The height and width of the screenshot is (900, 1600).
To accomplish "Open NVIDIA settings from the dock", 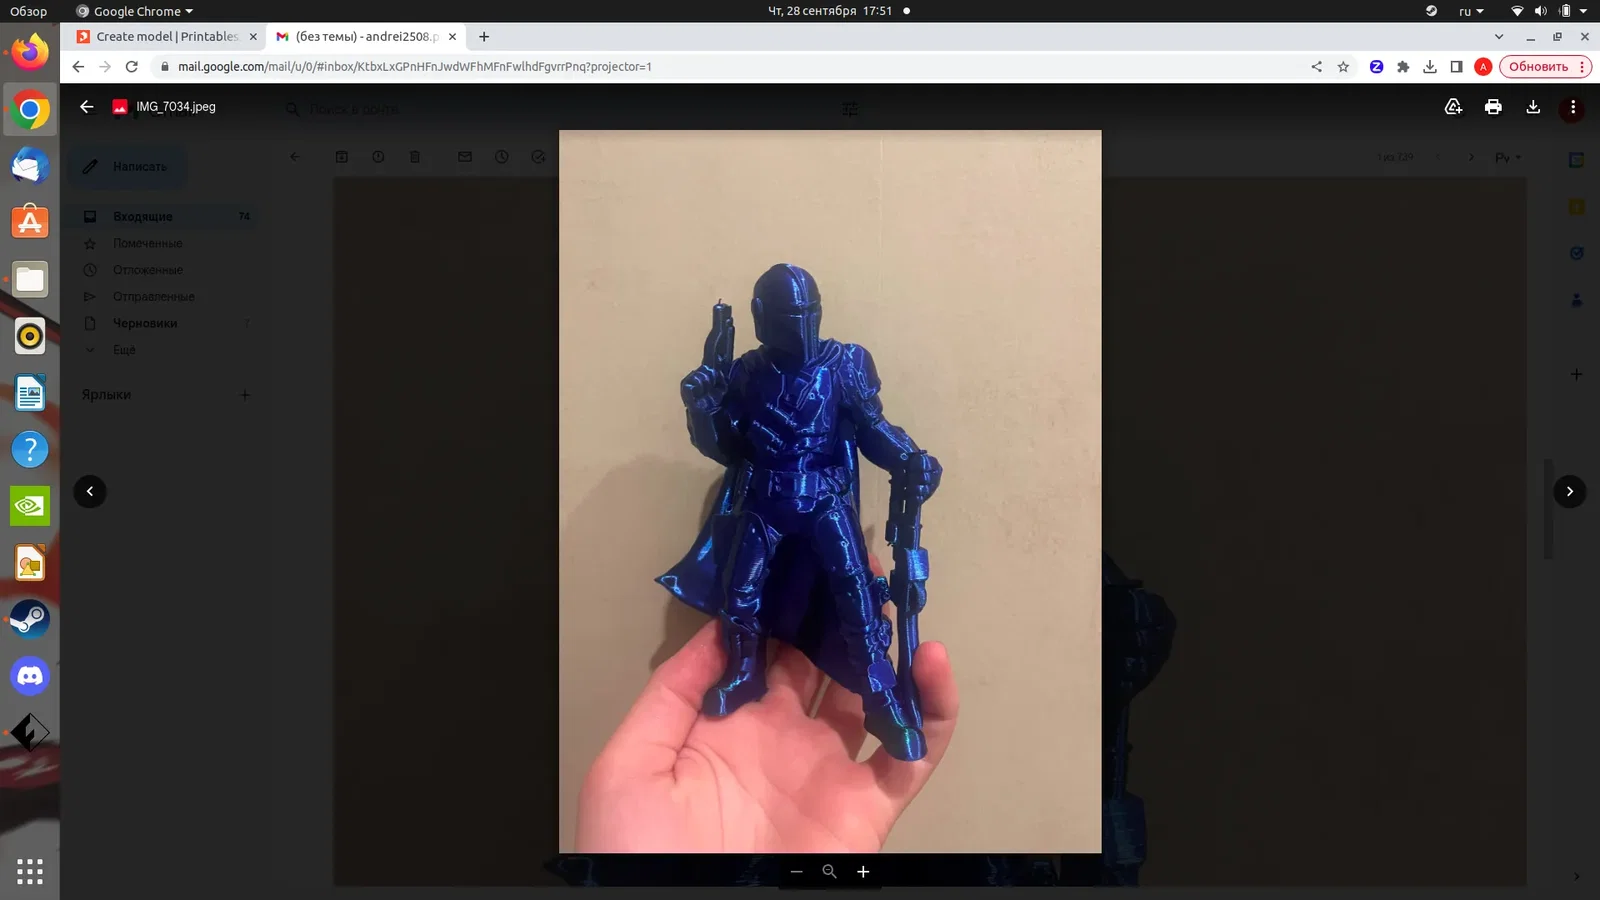I will [x=30, y=506].
